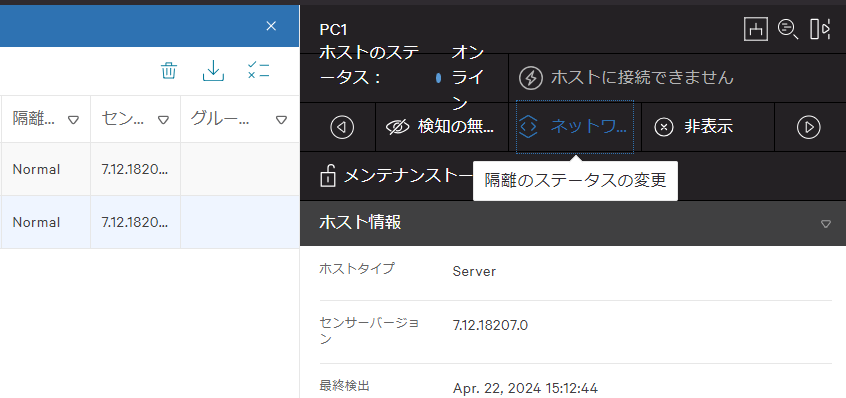Viewport: 846px width, 398px height.
Task: Click センサーバージョン label
Action: (369, 331)
